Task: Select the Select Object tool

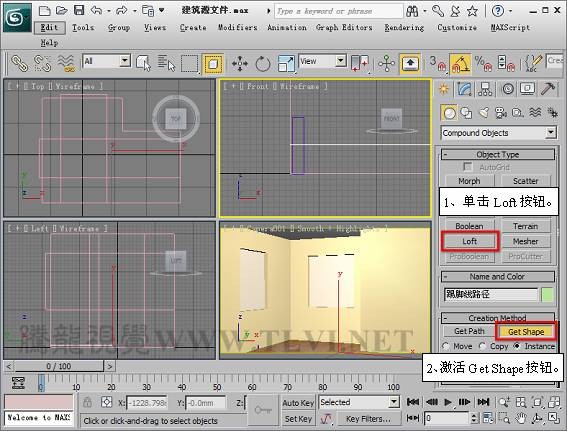Action: 144,63
